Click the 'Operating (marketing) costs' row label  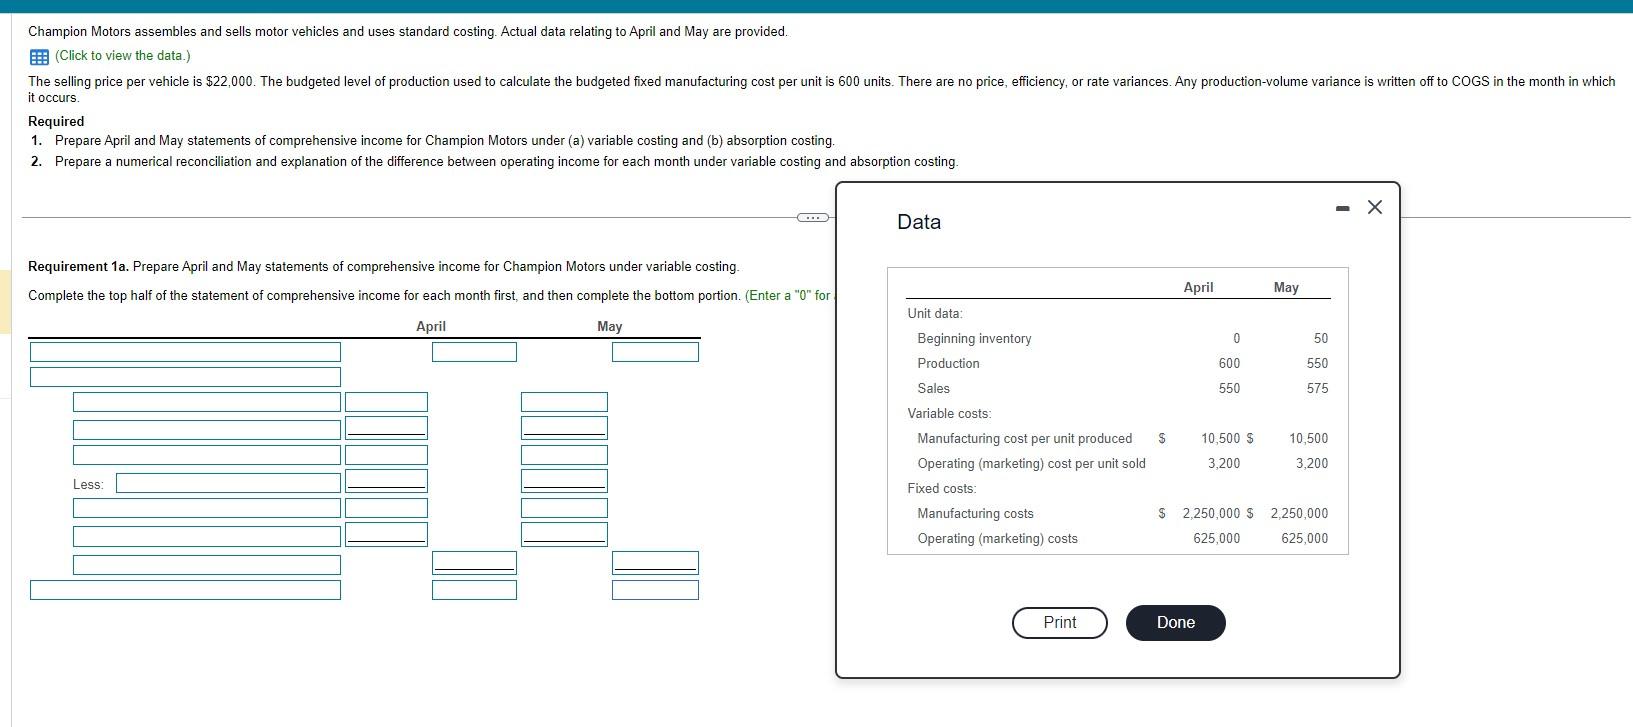[997, 539]
